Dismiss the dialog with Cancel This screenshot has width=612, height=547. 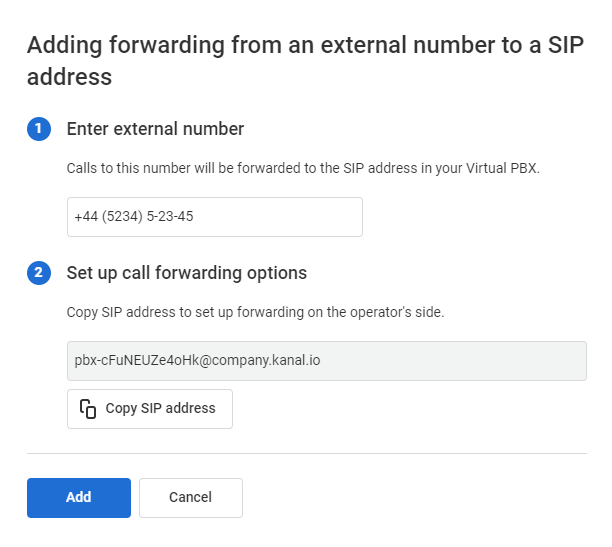coord(190,498)
